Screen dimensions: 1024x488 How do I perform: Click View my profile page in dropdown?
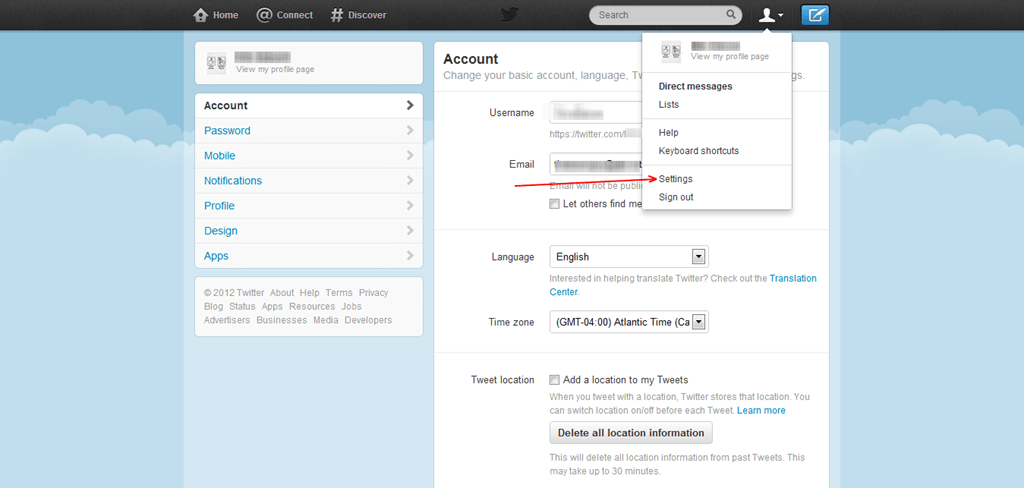pyautogui.click(x=729, y=57)
